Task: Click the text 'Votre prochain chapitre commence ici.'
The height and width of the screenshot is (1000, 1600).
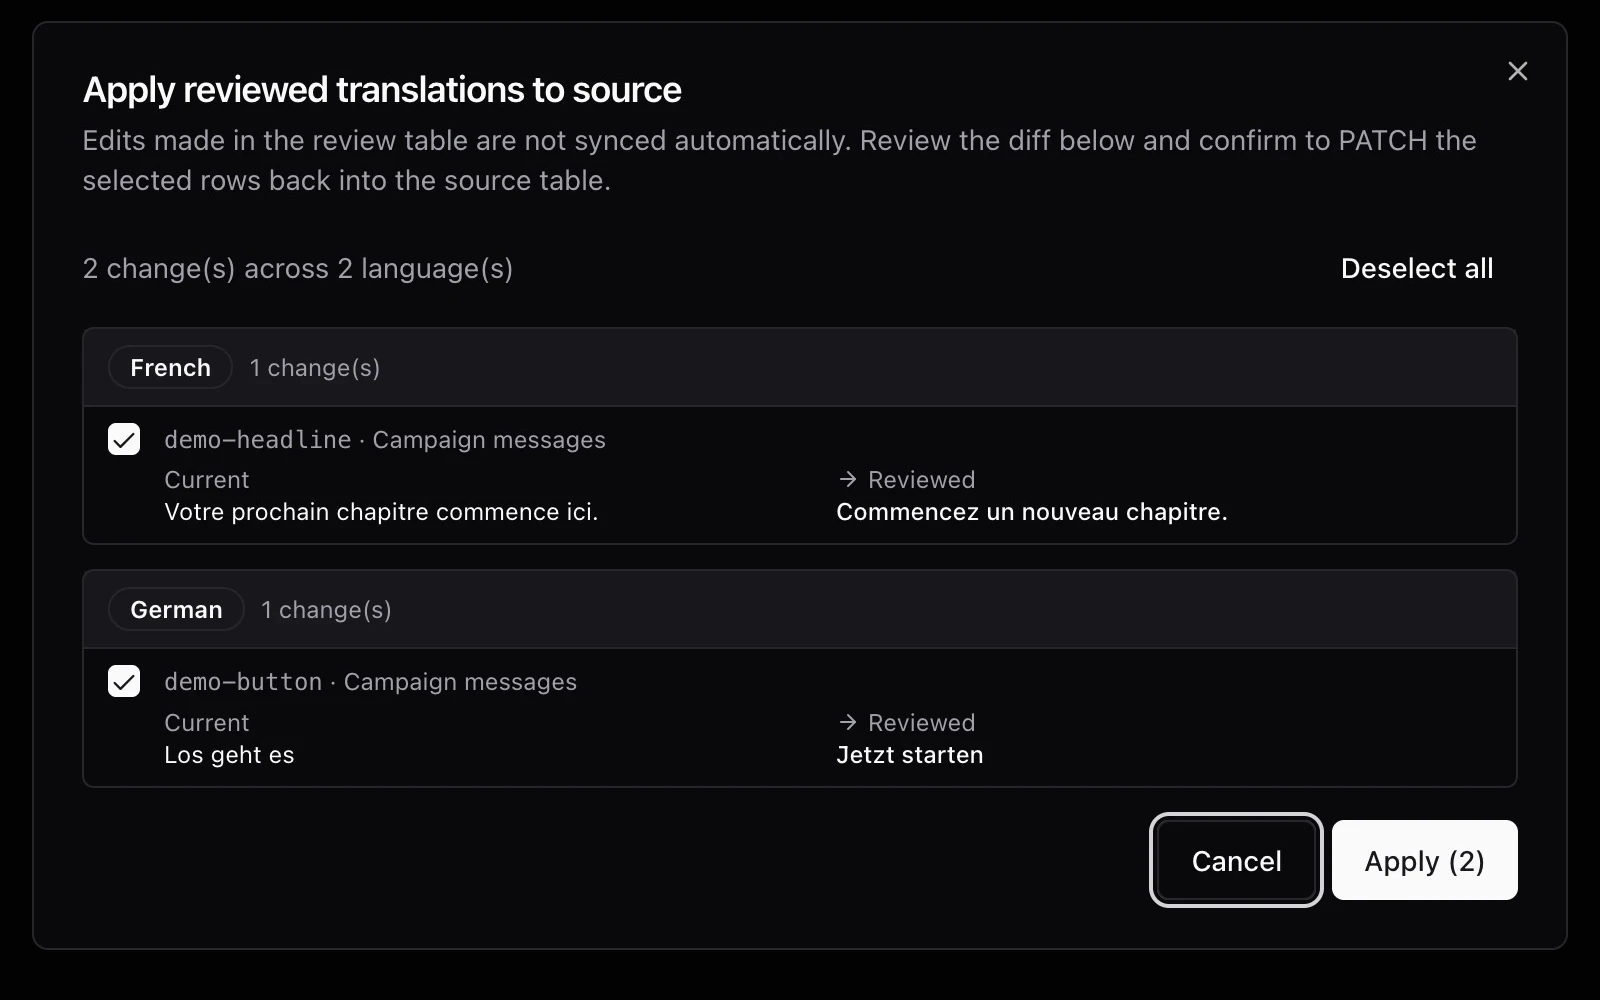Action: (381, 512)
